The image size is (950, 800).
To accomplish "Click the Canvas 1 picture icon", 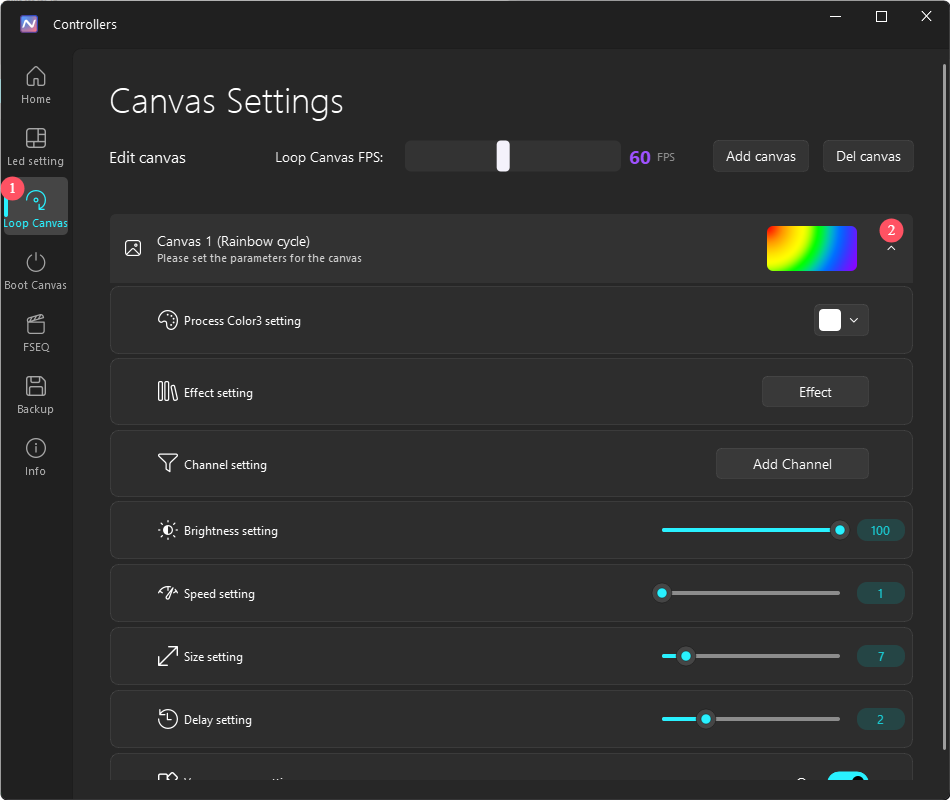I will 133,248.
